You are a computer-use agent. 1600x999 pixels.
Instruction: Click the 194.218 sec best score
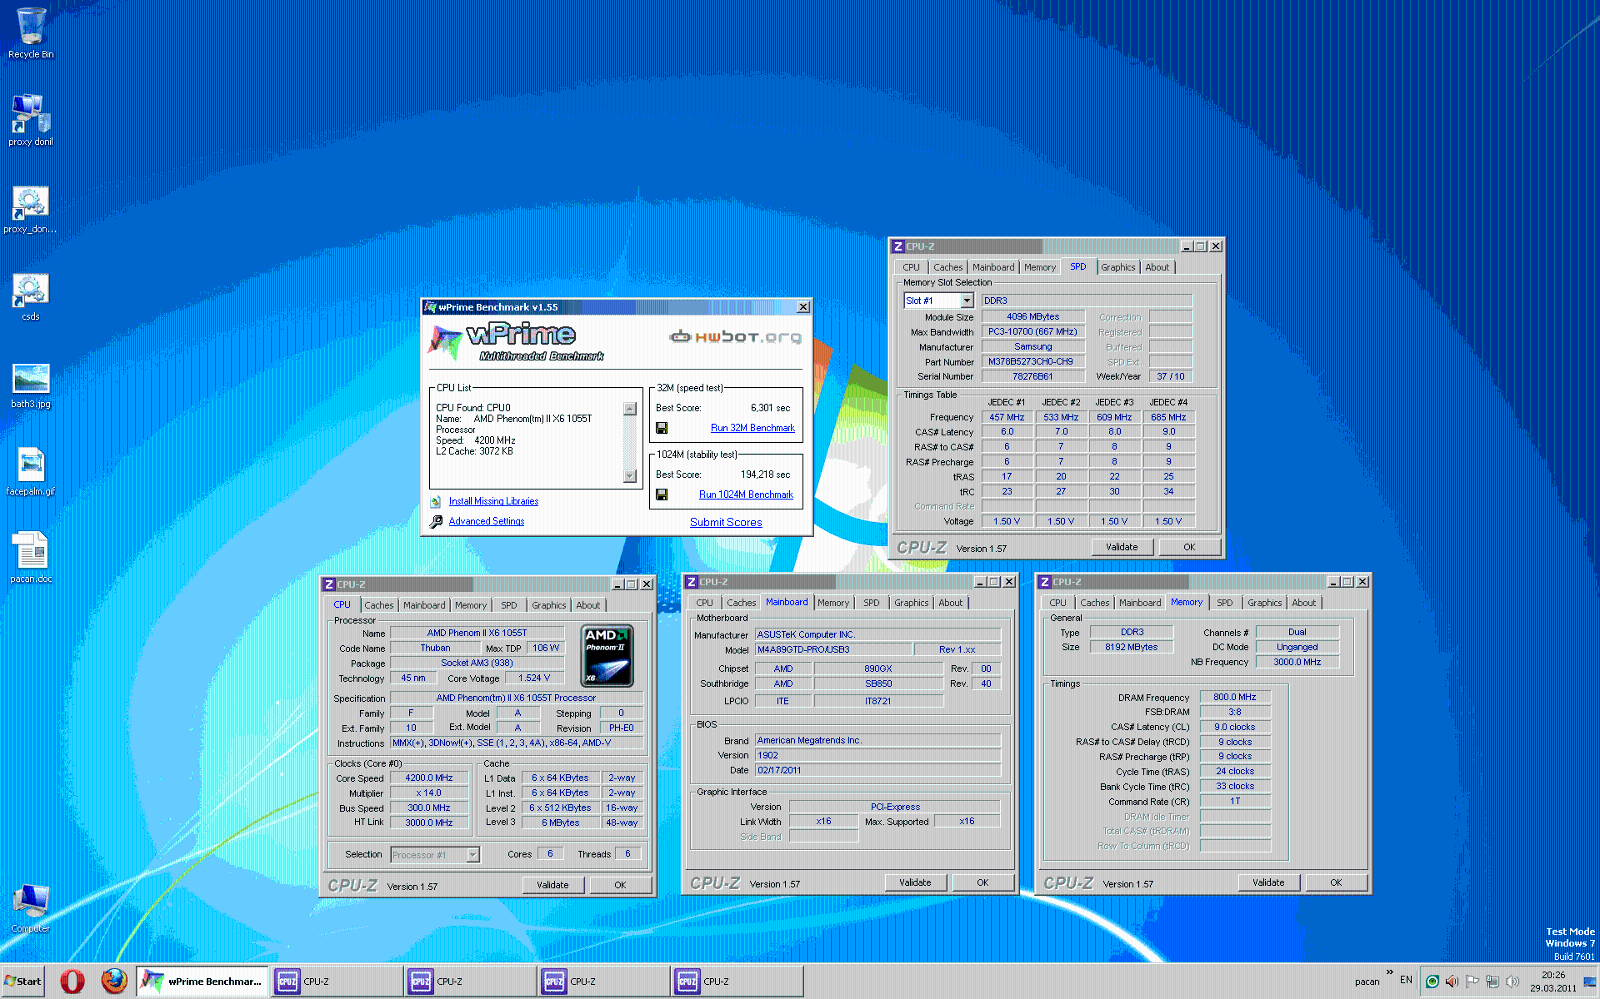coord(765,475)
